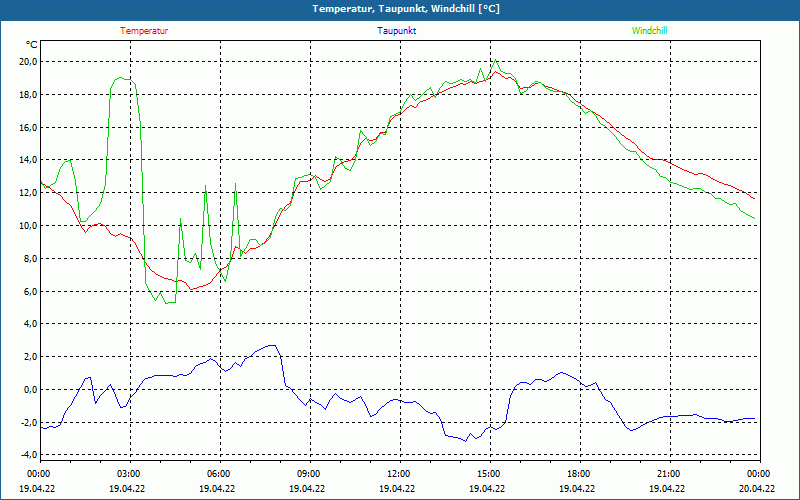This screenshot has height=500, width=800.
Task: Click the 0,0 y-axis value
Action: (31, 389)
